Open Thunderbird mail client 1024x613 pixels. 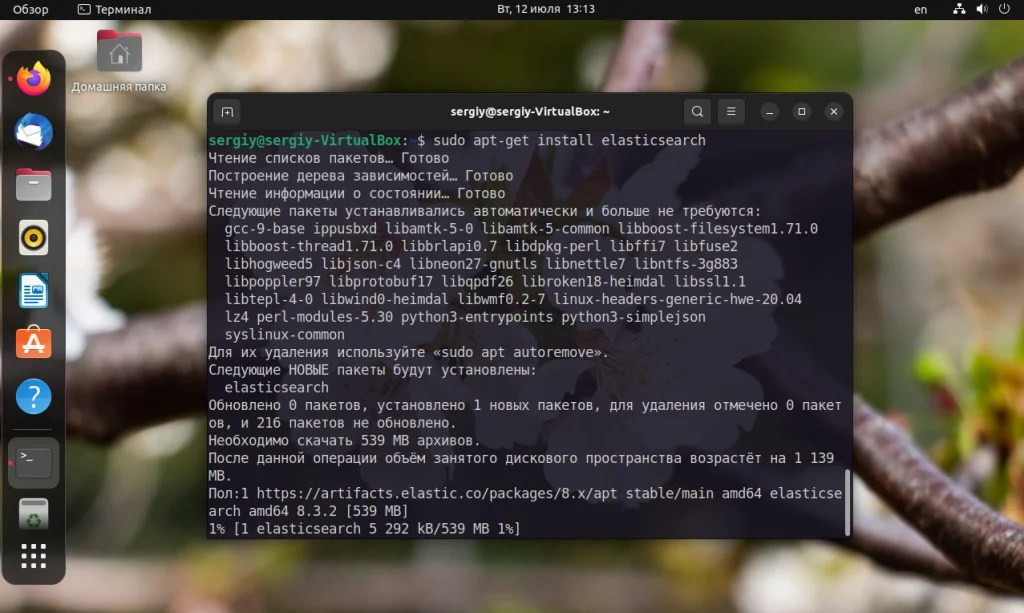(33, 133)
